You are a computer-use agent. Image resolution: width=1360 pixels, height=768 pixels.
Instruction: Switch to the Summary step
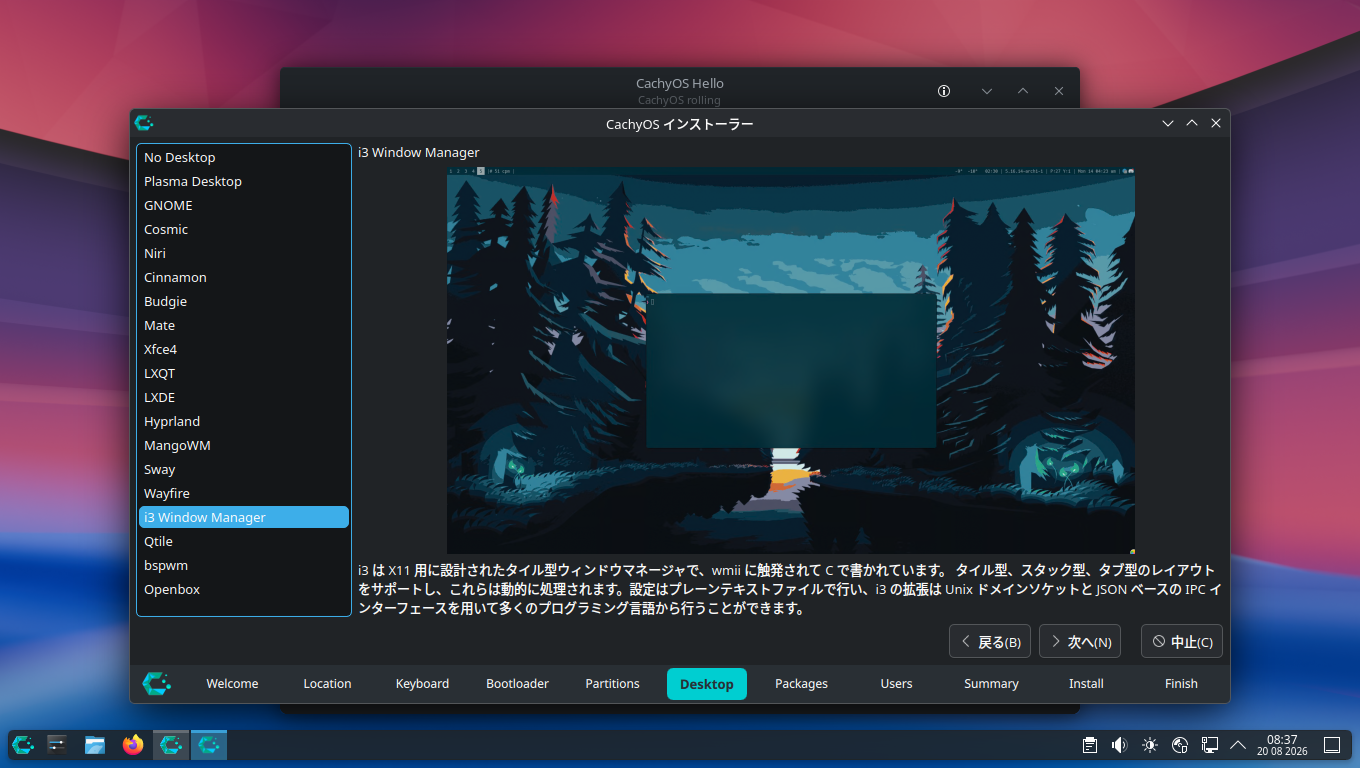click(991, 684)
